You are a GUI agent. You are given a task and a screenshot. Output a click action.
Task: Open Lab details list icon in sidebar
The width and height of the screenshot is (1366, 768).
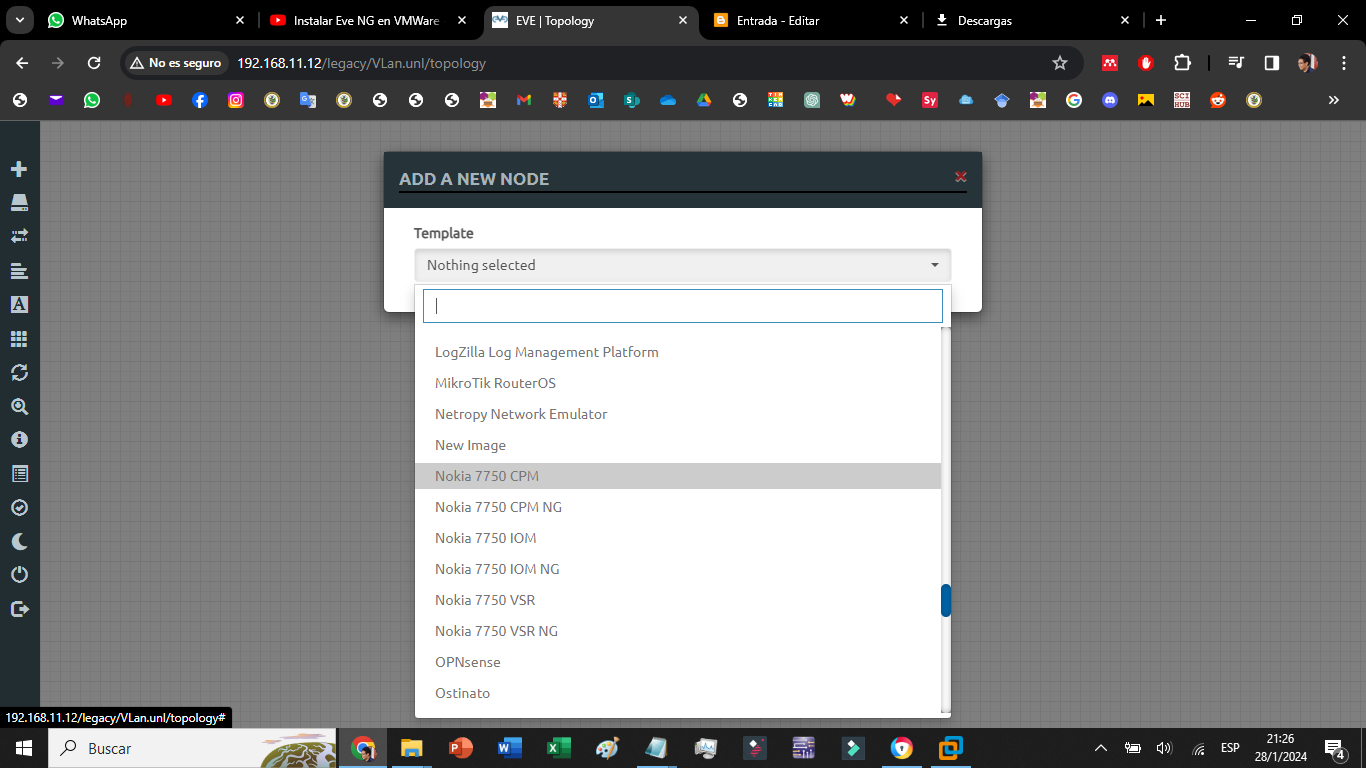(18, 473)
